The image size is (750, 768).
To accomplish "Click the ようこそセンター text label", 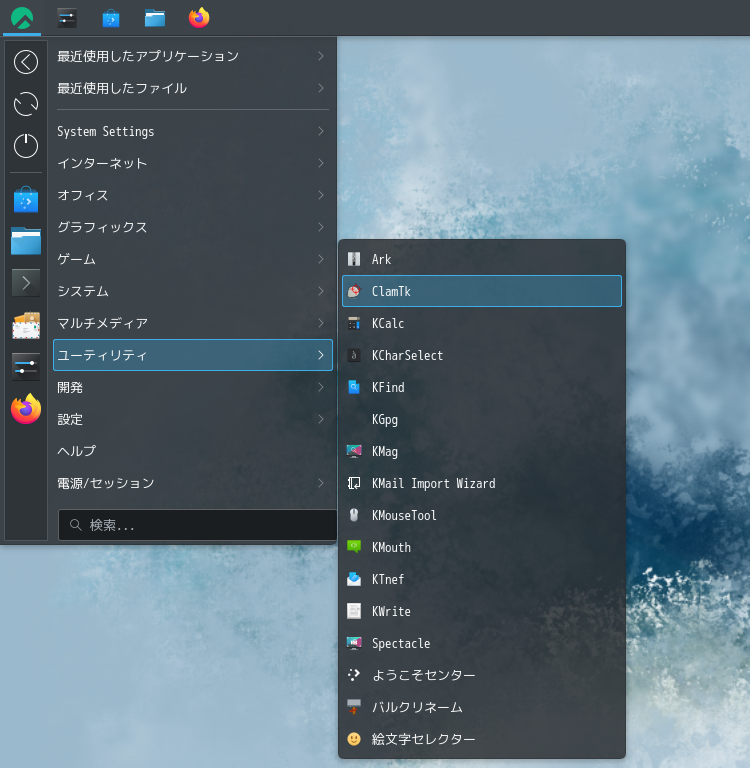I will [423, 675].
